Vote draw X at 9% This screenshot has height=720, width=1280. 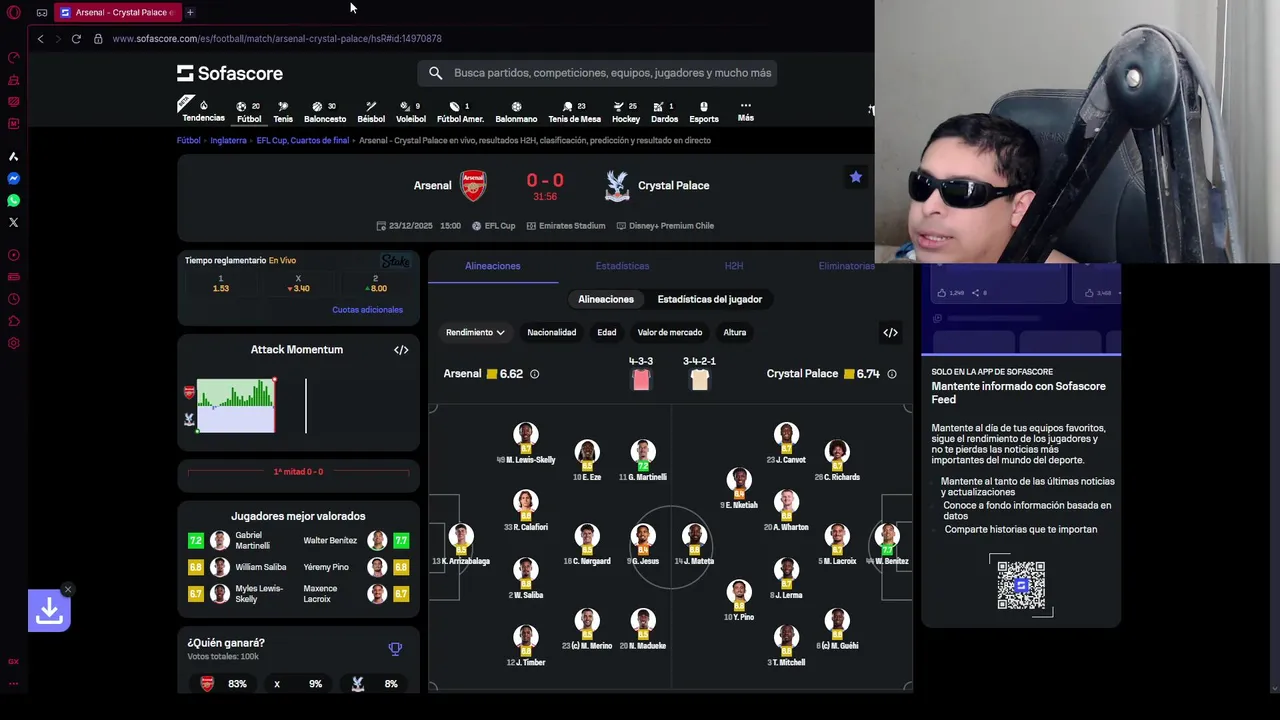[298, 684]
